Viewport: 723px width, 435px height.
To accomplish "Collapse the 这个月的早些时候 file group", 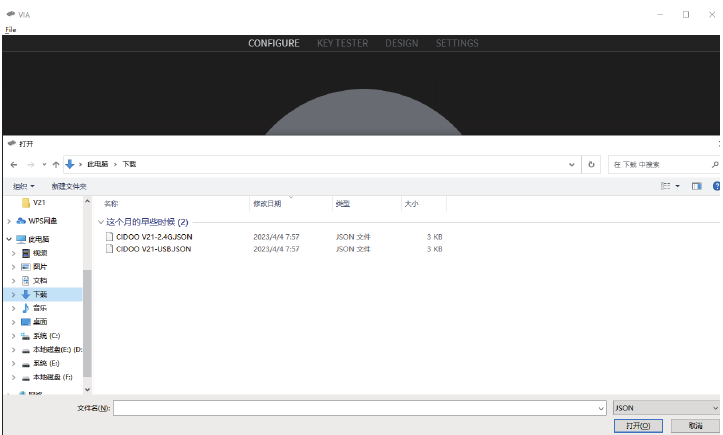I will pos(100,222).
